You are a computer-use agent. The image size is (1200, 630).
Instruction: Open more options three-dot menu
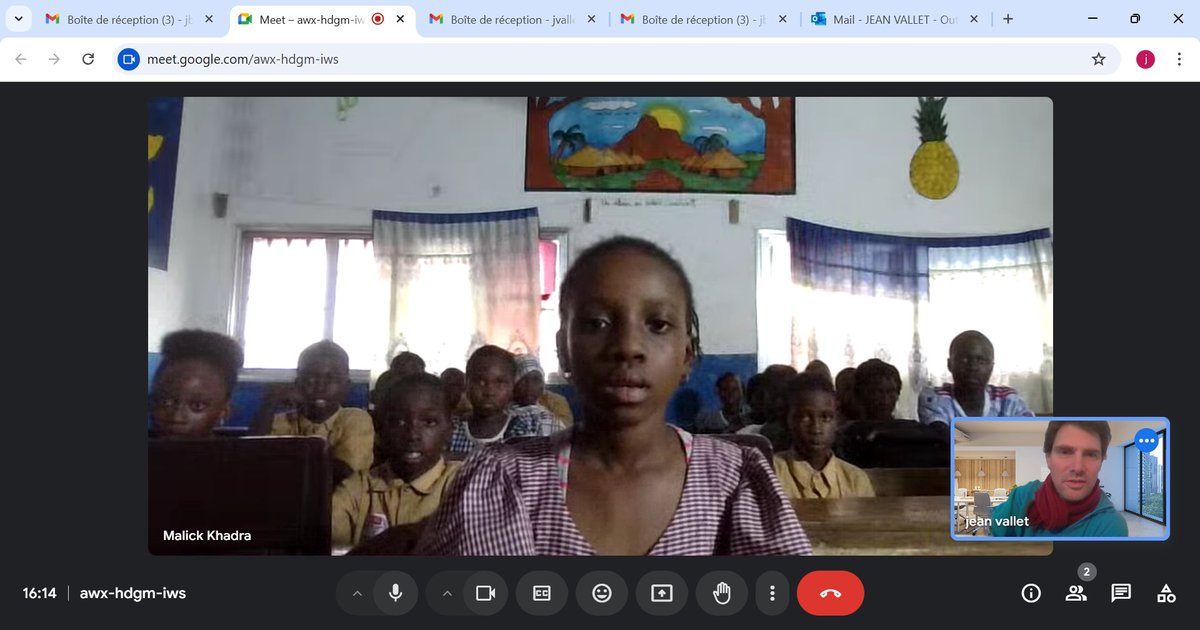point(772,593)
